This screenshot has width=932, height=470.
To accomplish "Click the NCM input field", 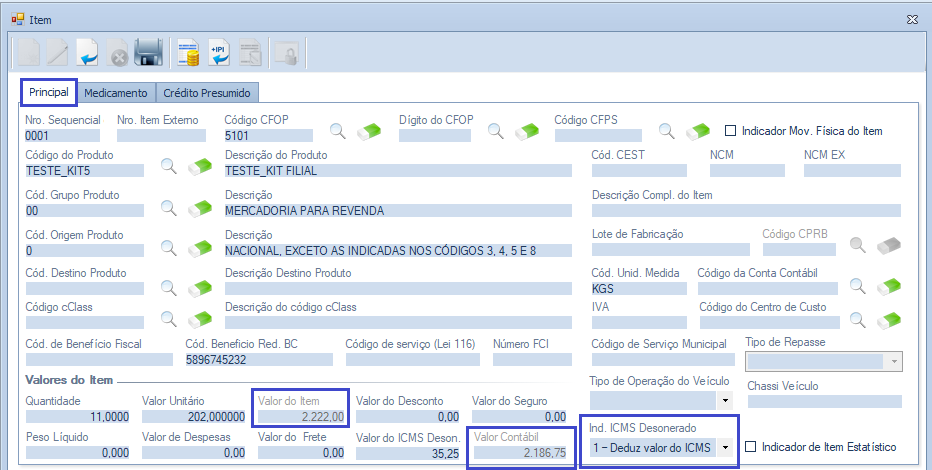I will click(x=747, y=171).
